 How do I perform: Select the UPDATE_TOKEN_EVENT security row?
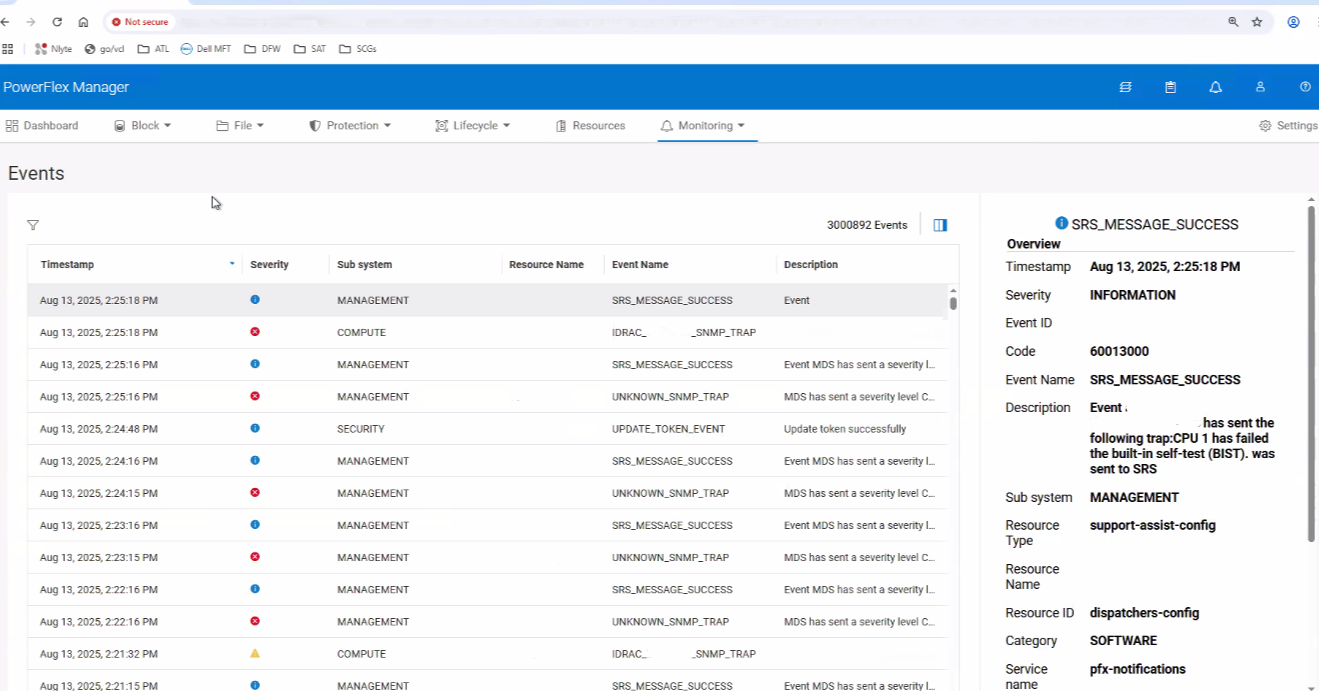(x=668, y=429)
